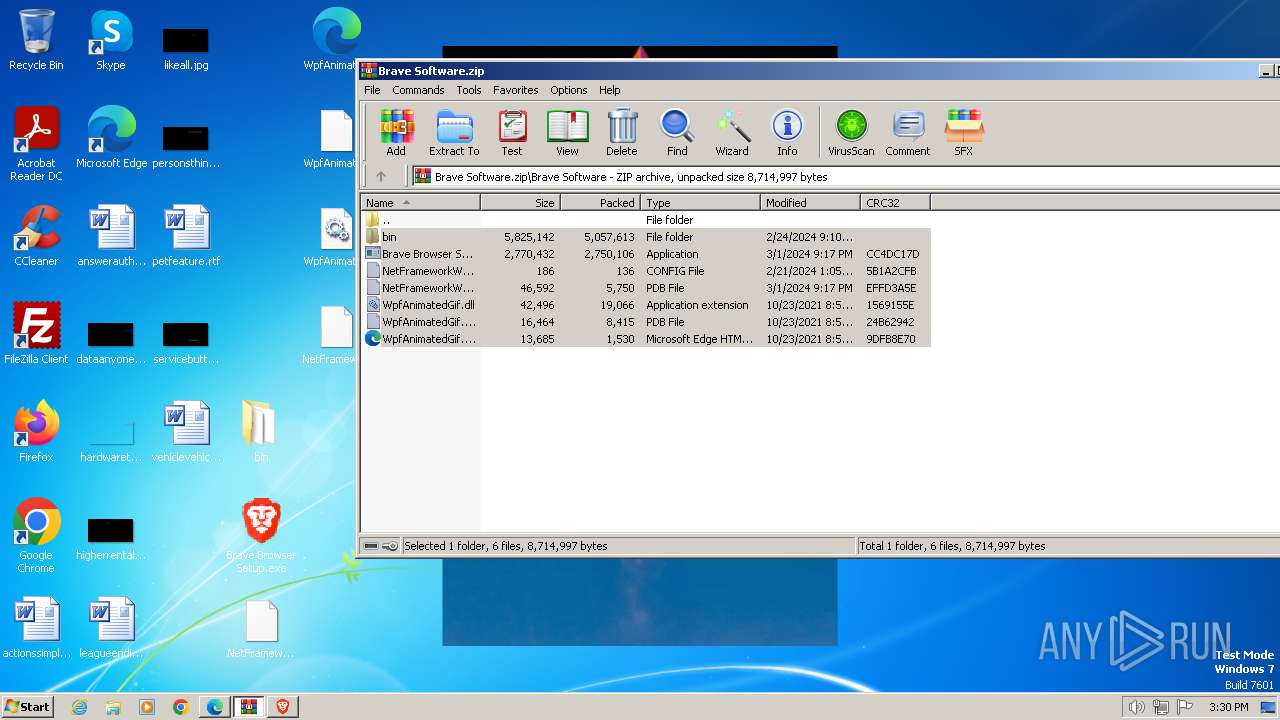Click the View toolbar icon
This screenshot has height=720, width=1280.
(567, 133)
